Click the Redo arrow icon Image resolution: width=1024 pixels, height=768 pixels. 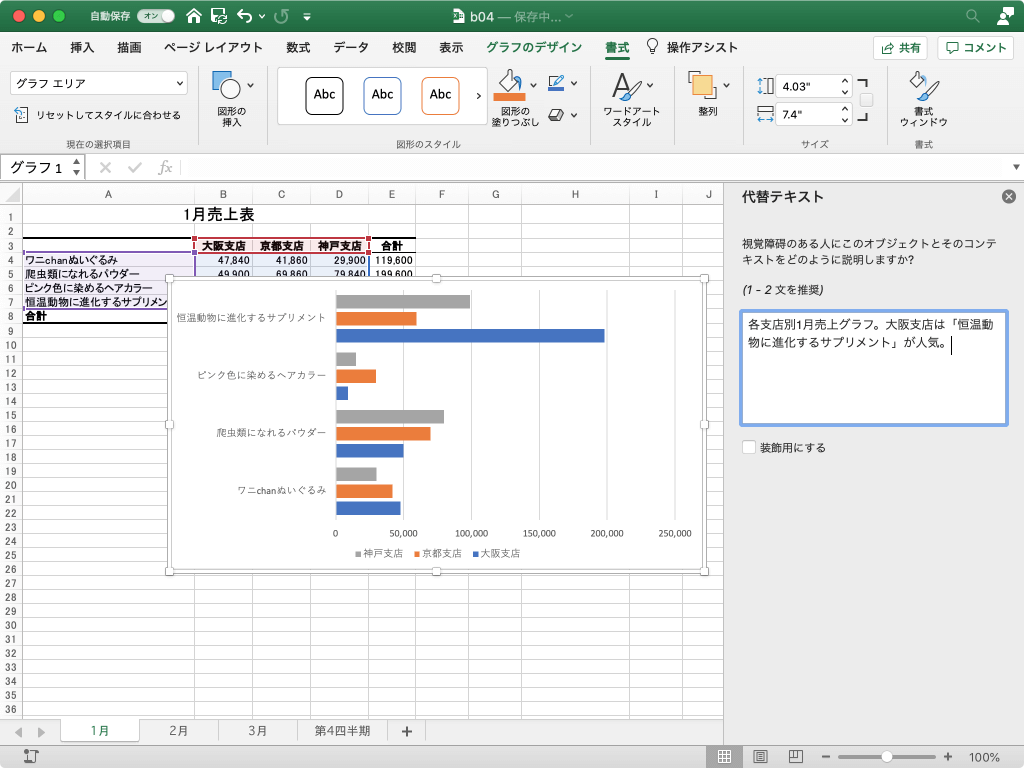pos(281,16)
